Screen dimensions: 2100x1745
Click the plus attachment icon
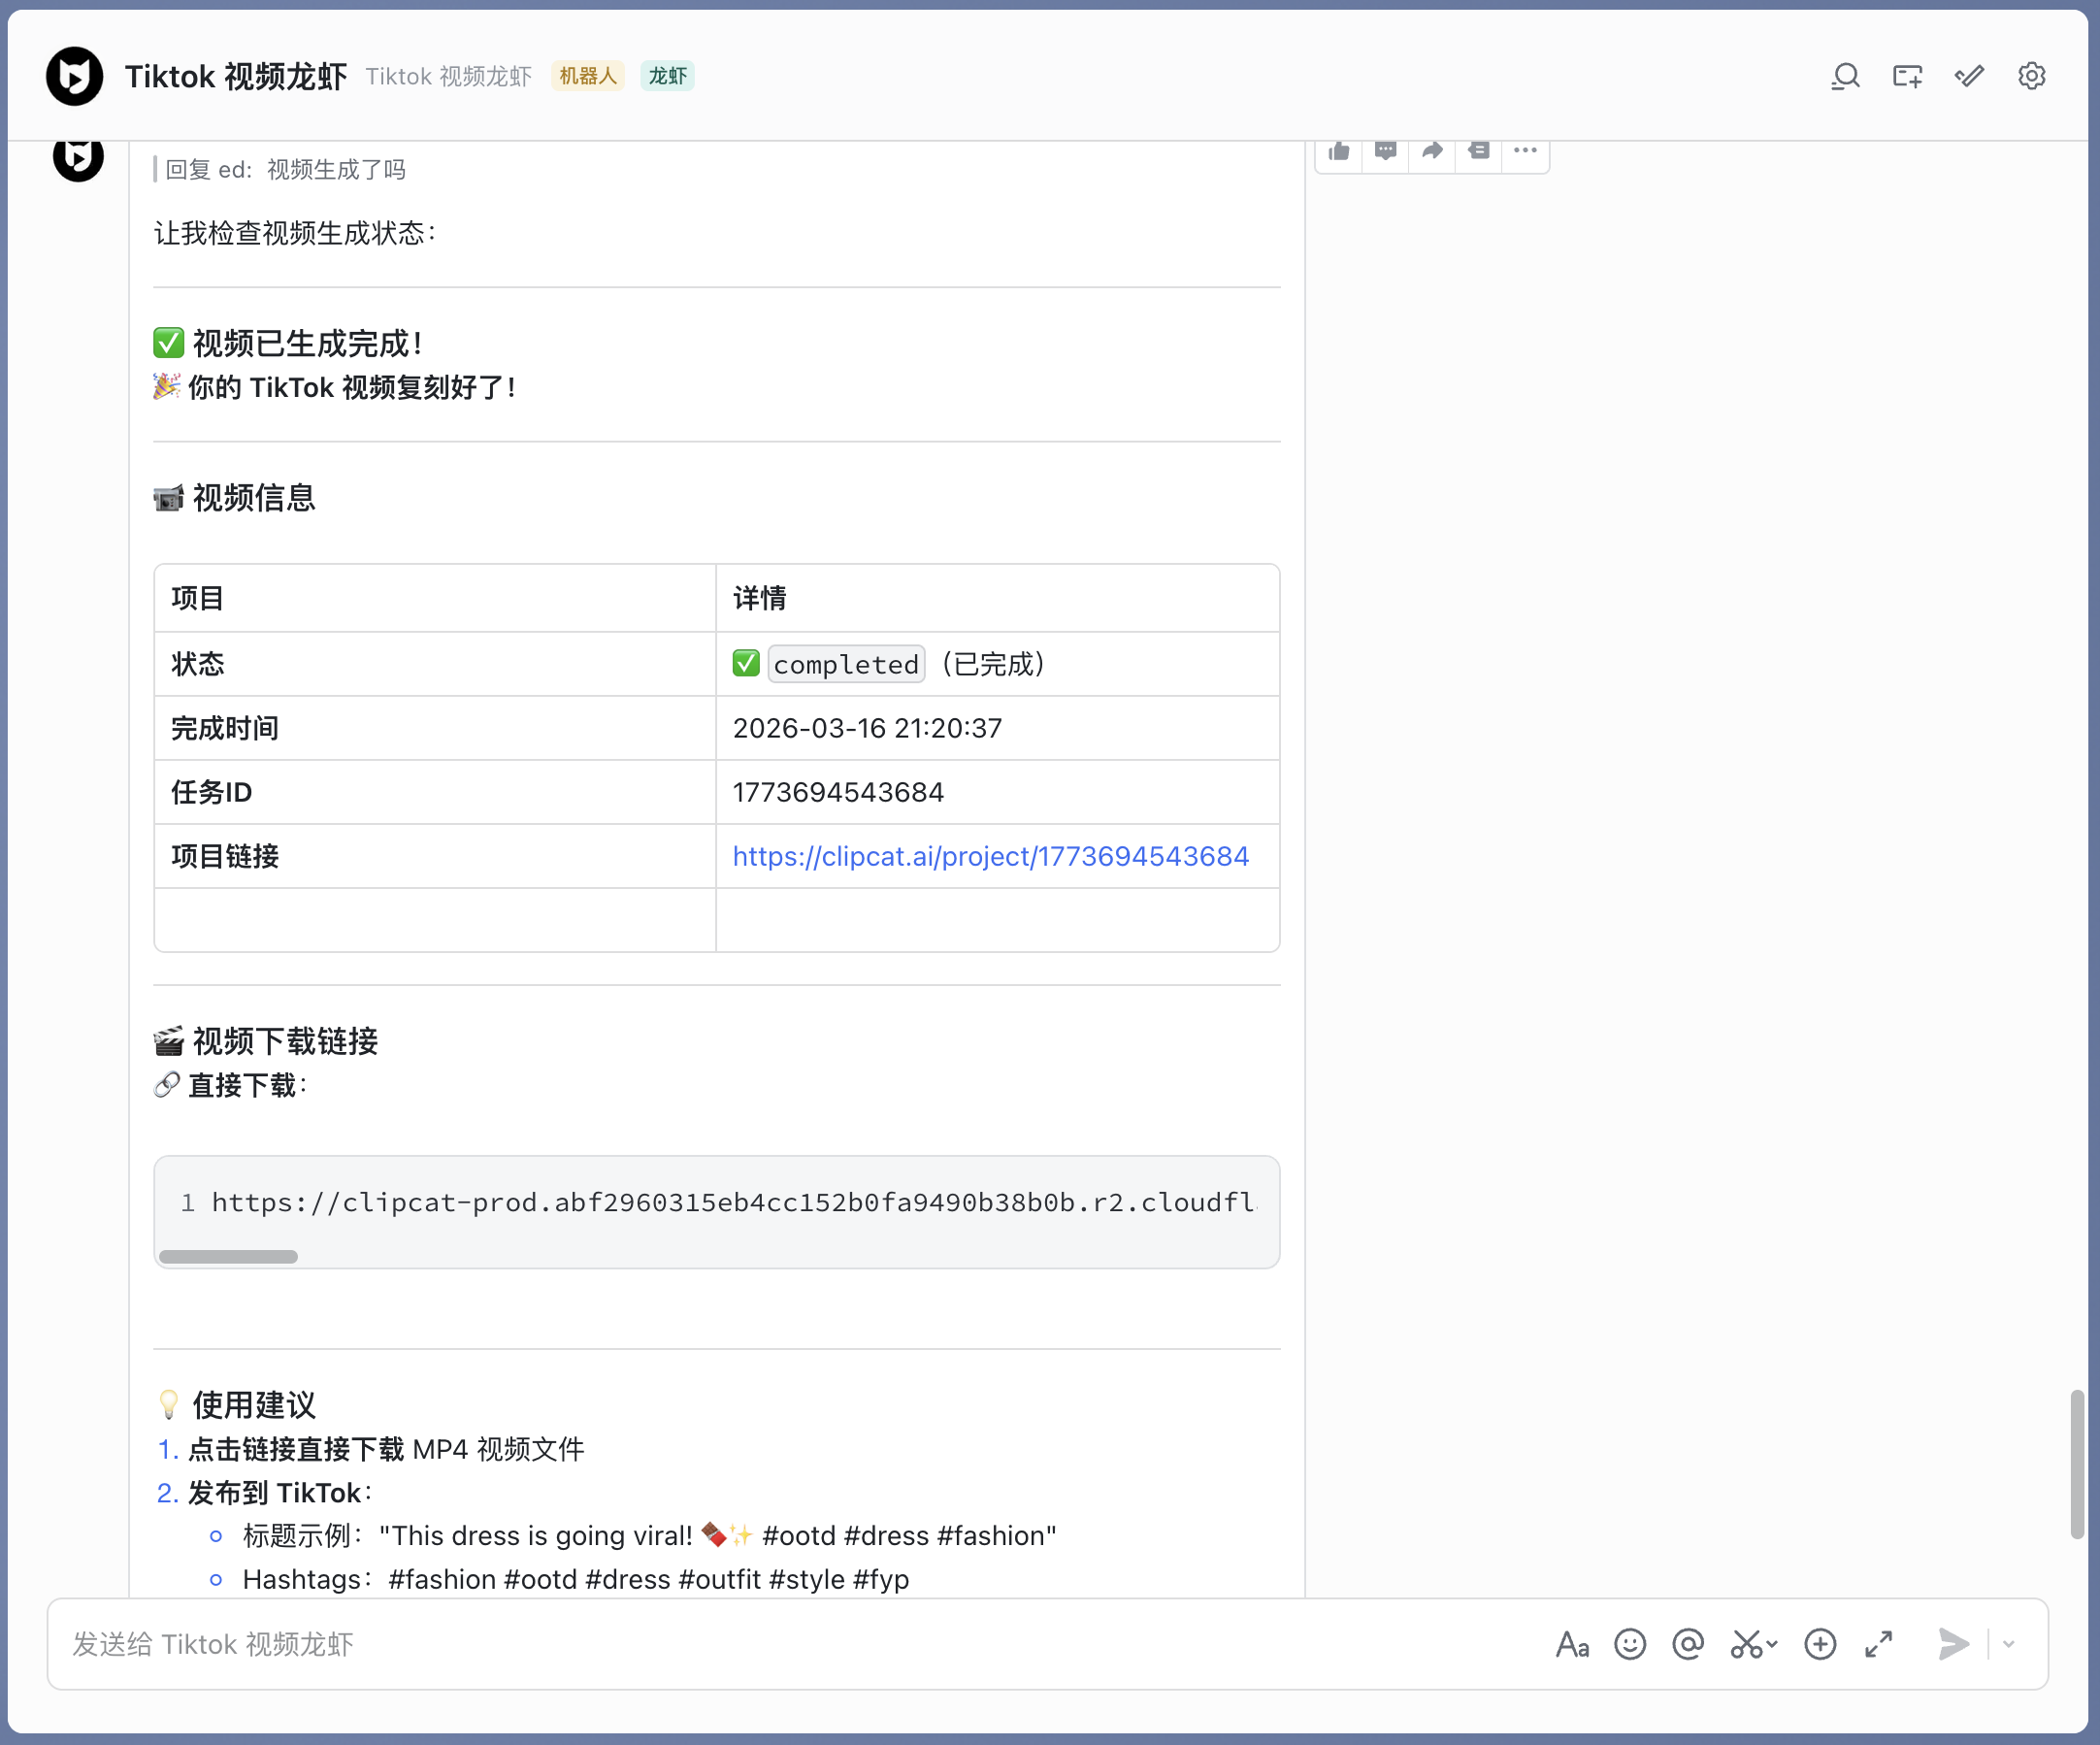pyautogui.click(x=1820, y=1644)
